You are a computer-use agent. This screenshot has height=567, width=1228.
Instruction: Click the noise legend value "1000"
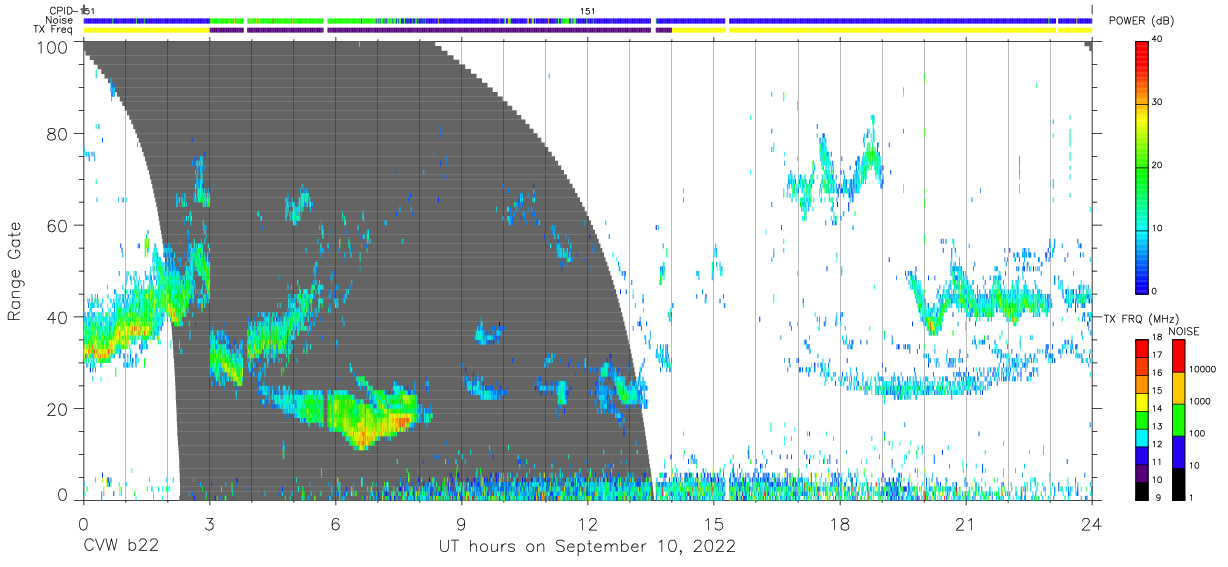click(1200, 401)
